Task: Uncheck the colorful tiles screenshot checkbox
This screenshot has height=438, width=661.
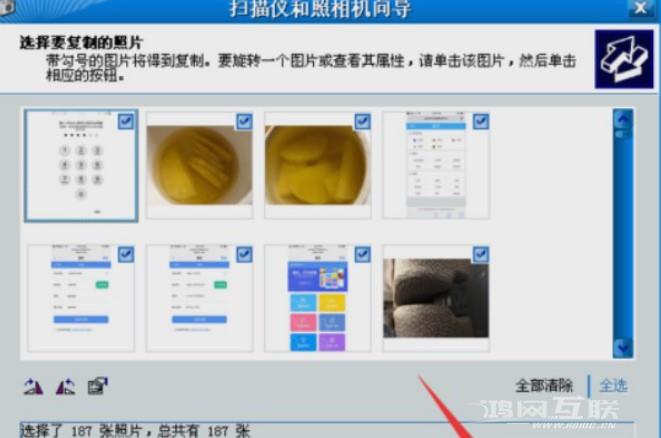Action: [x=363, y=254]
